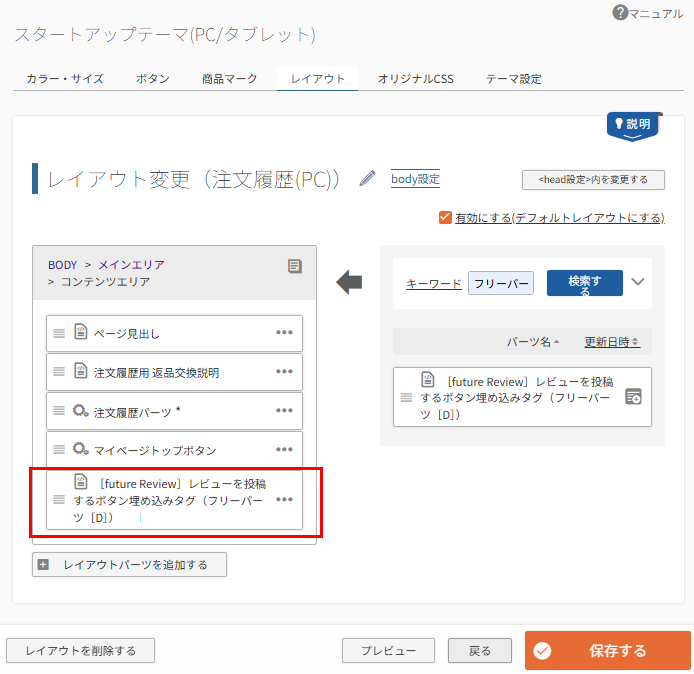The height and width of the screenshot is (674, 694).
Task: Grab drag handle of future Review search result
Action: 406,397
